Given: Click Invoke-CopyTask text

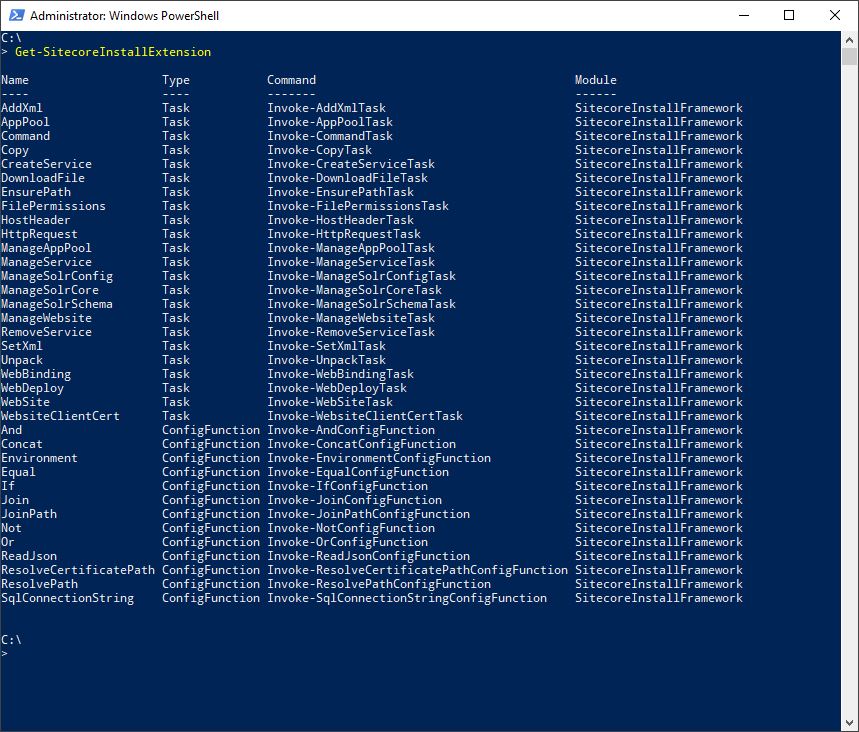Looking at the screenshot, I should (319, 150).
